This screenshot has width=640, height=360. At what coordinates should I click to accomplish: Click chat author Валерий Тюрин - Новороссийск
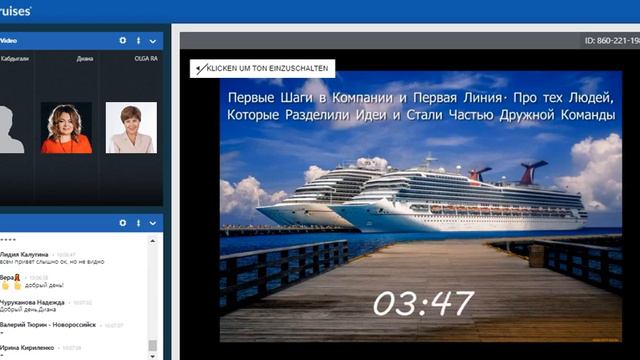tap(48, 325)
